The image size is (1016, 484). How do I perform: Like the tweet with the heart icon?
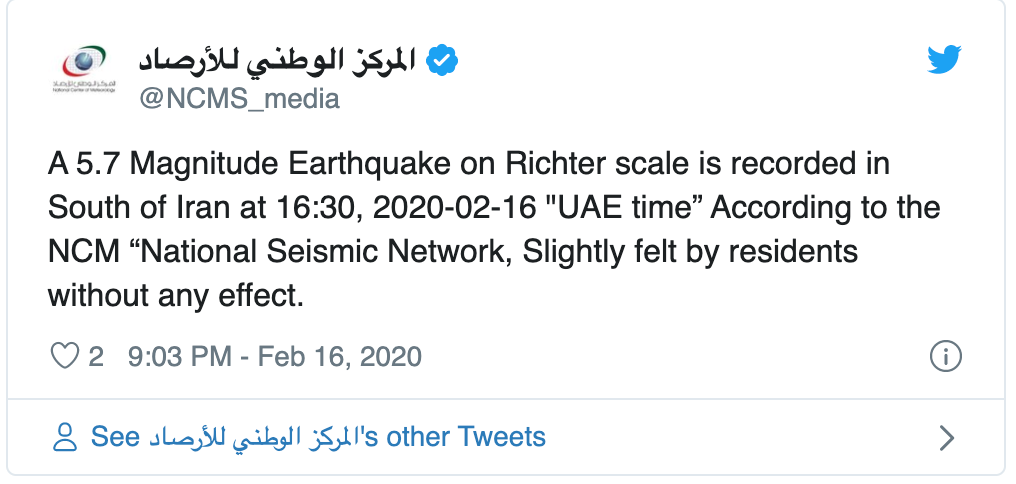(x=64, y=357)
